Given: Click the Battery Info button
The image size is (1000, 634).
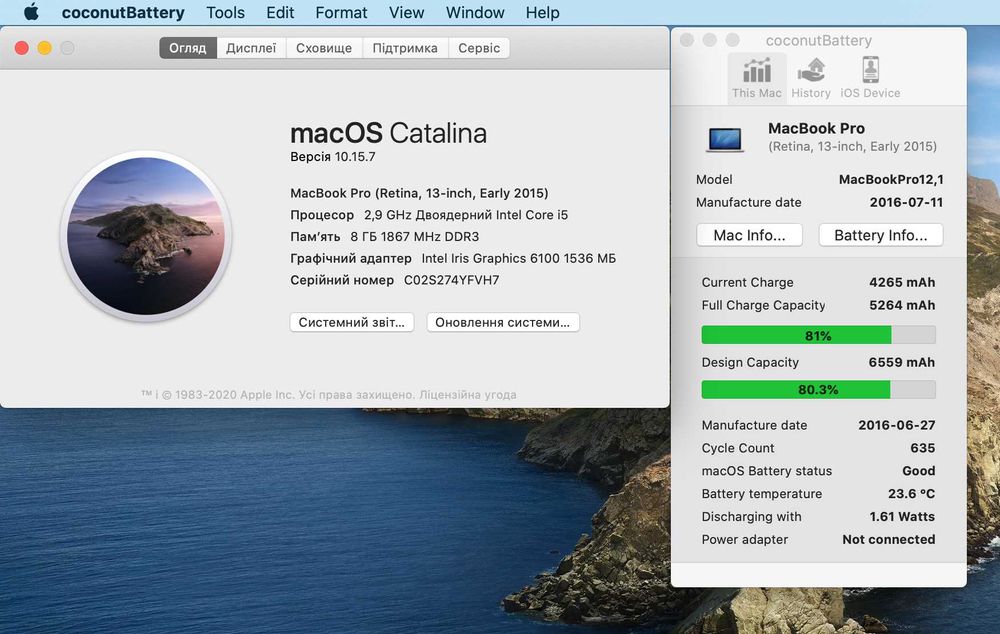Looking at the screenshot, I should point(881,235).
